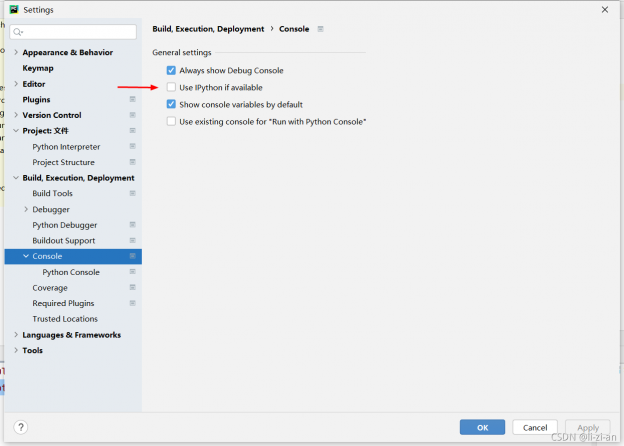Click the OK button
Viewport: 624px width, 446px height.
coord(482,427)
